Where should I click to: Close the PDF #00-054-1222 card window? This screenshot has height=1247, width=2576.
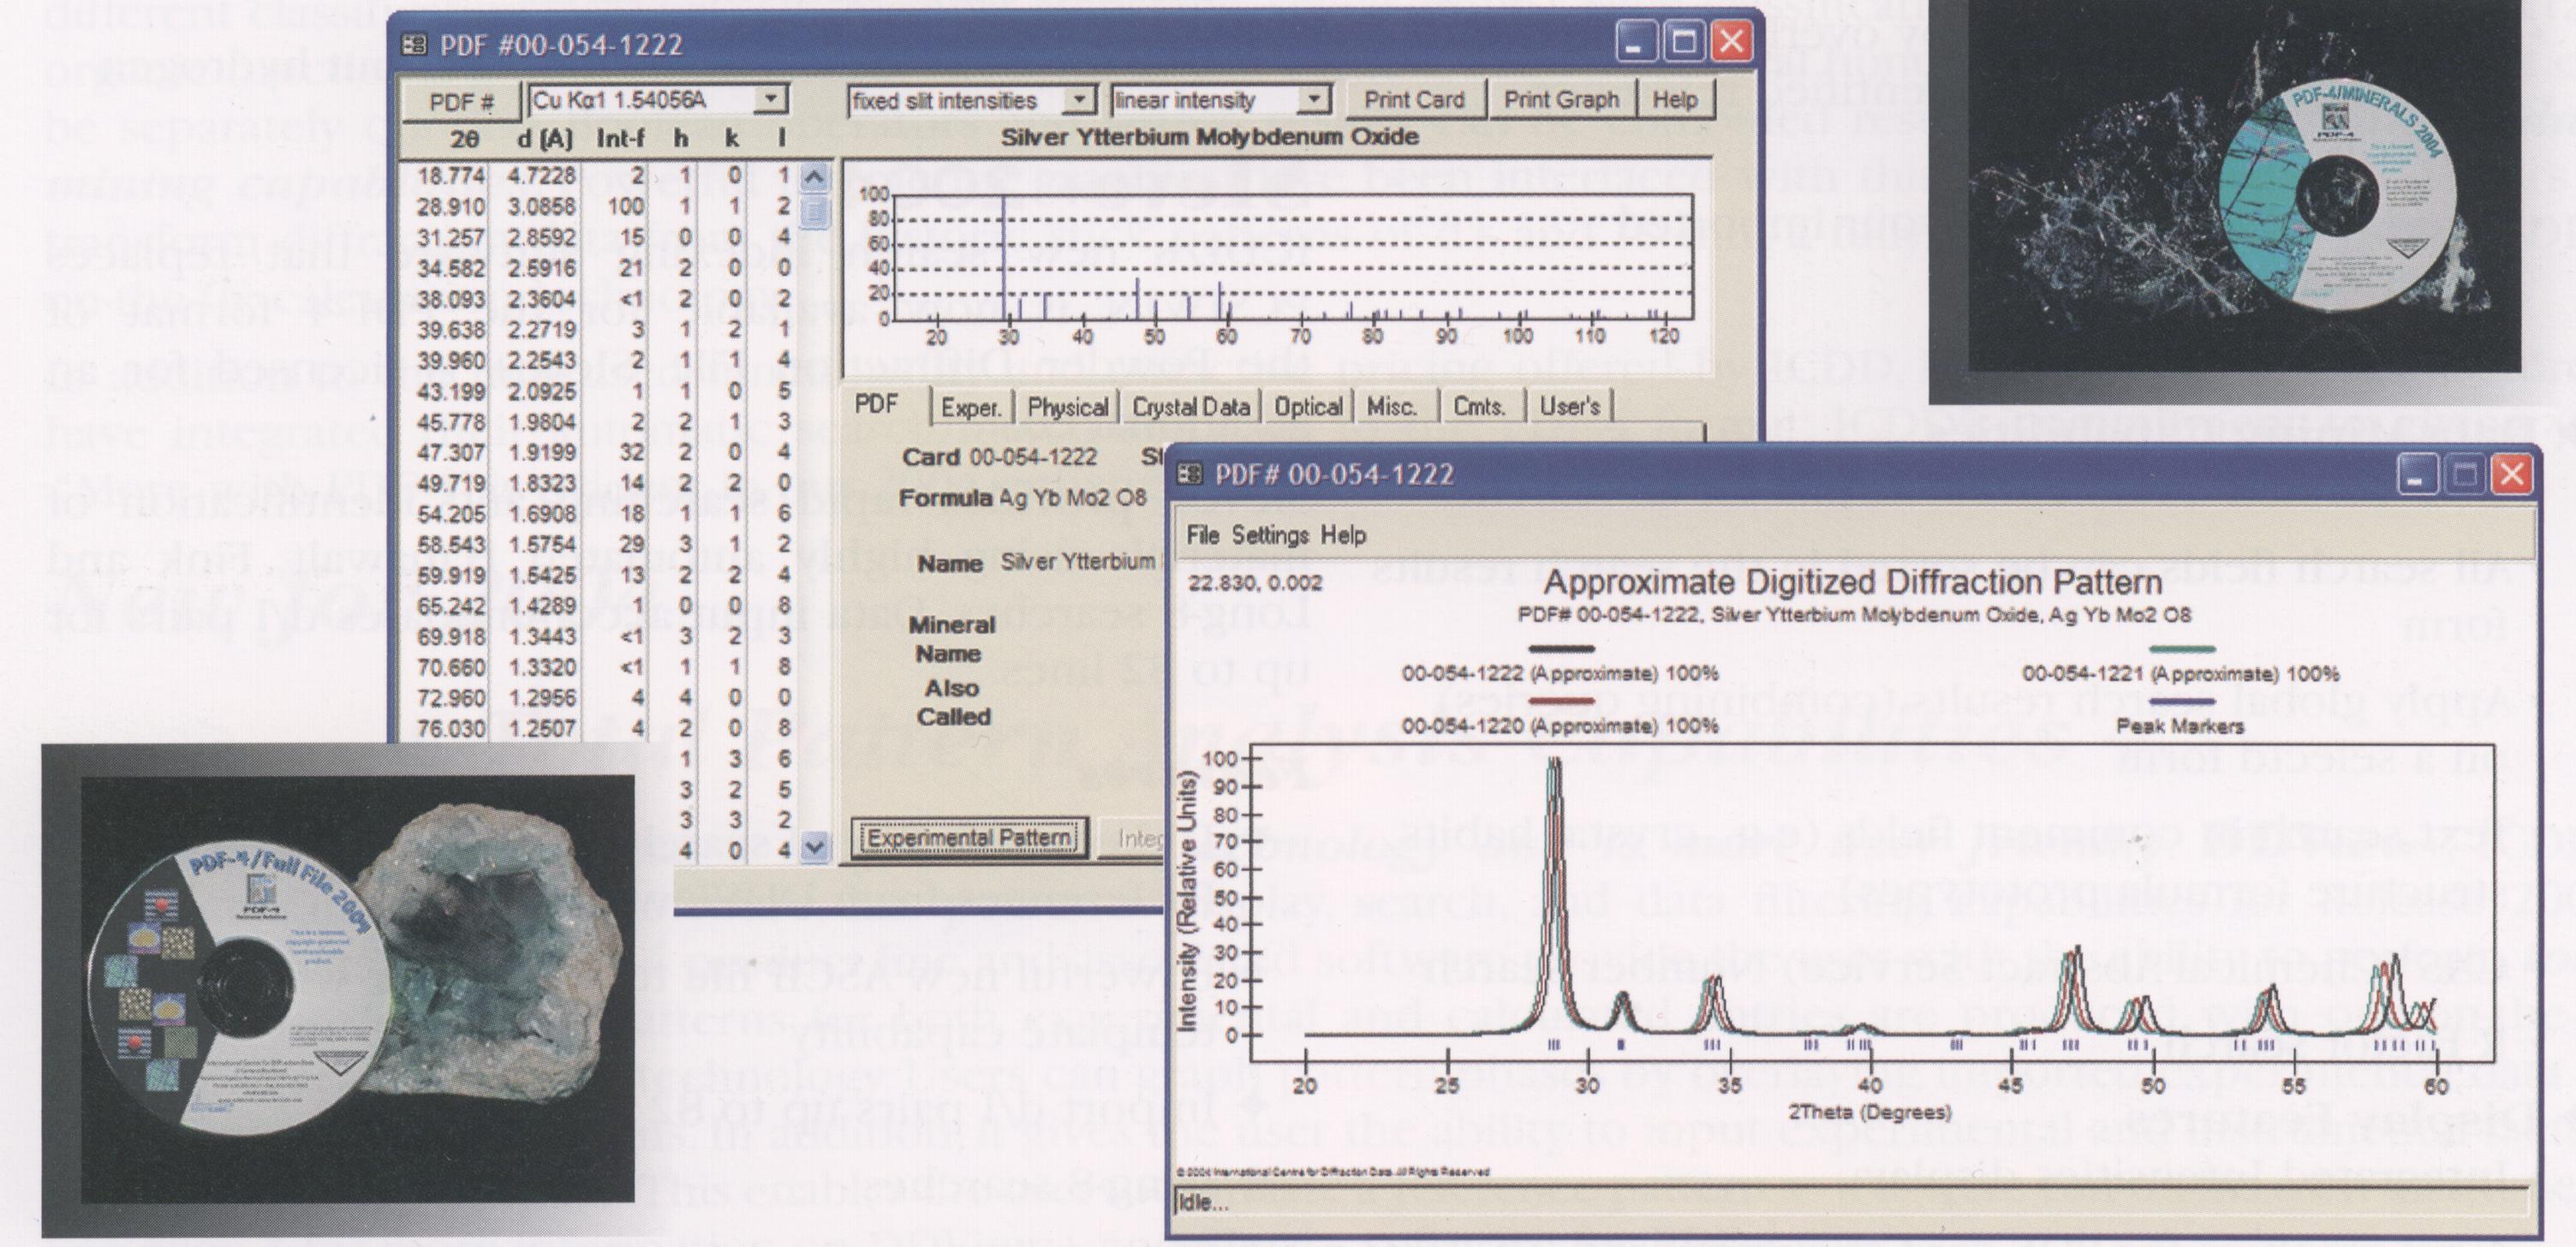(x=1731, y=43)
